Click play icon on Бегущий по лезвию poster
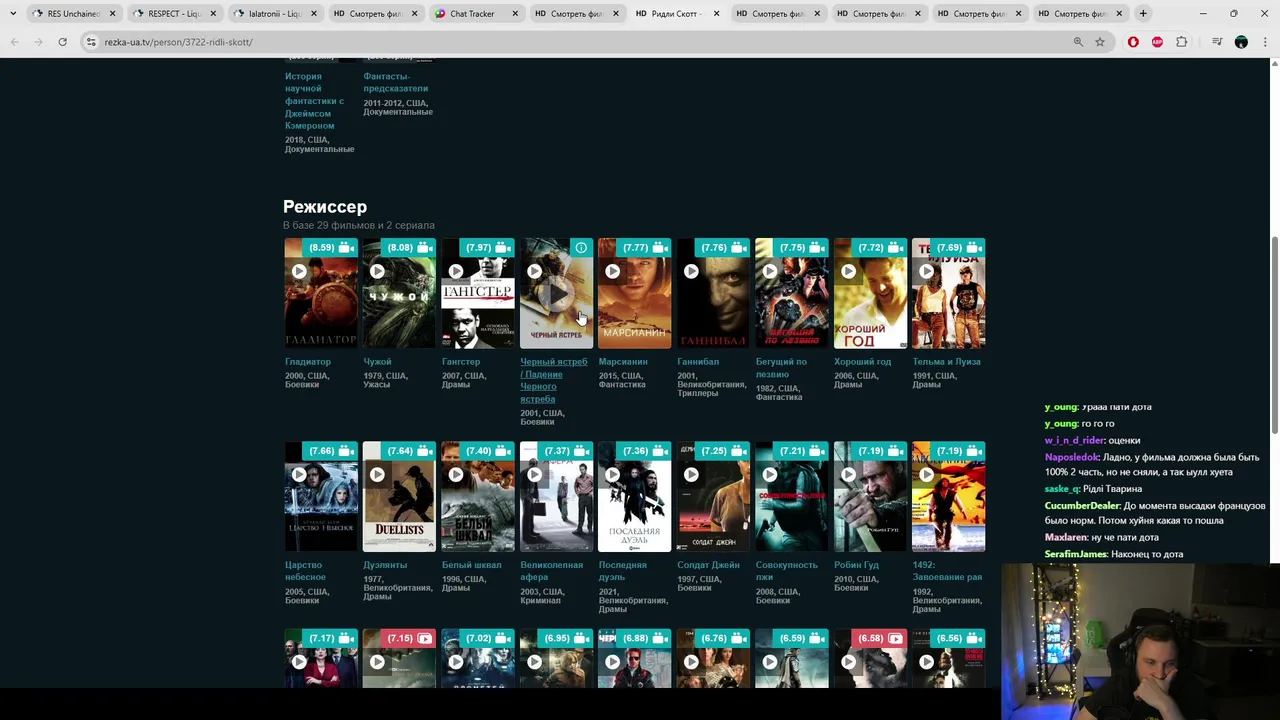1280x720 pixels. pyautogui.click(x=770, y=271)
